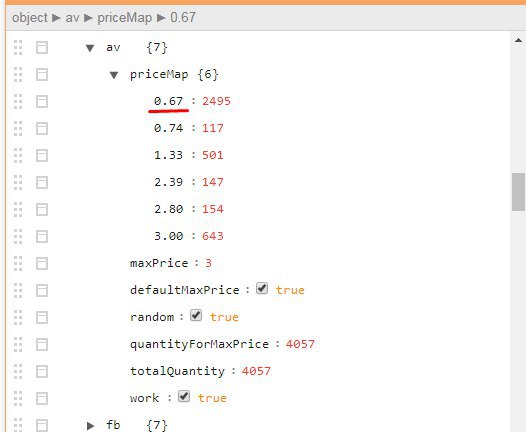526x432 pixels.
Task: Click drag handle on the random row
Action: [x=18, y=318]
